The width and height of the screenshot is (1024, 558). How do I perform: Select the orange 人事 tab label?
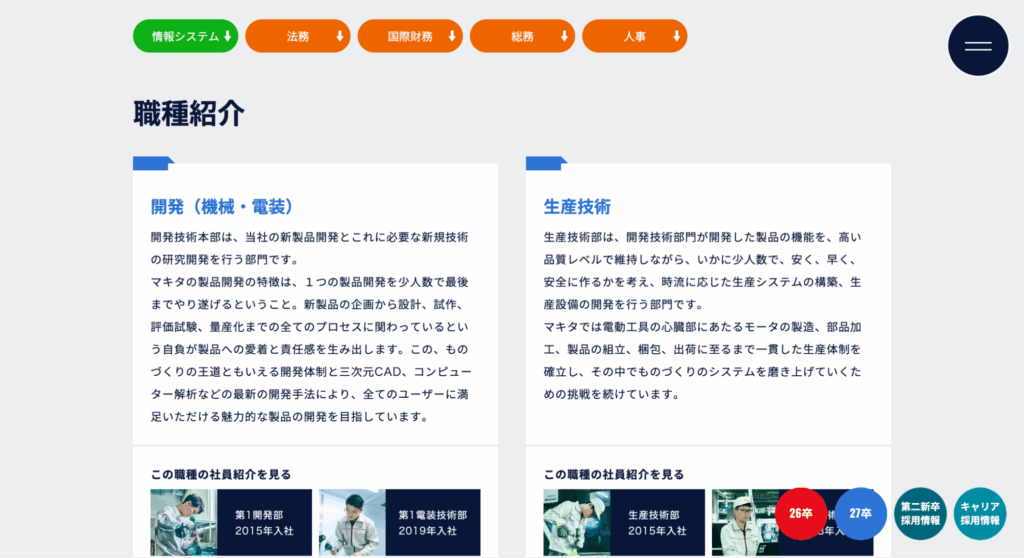pos(634,36)
